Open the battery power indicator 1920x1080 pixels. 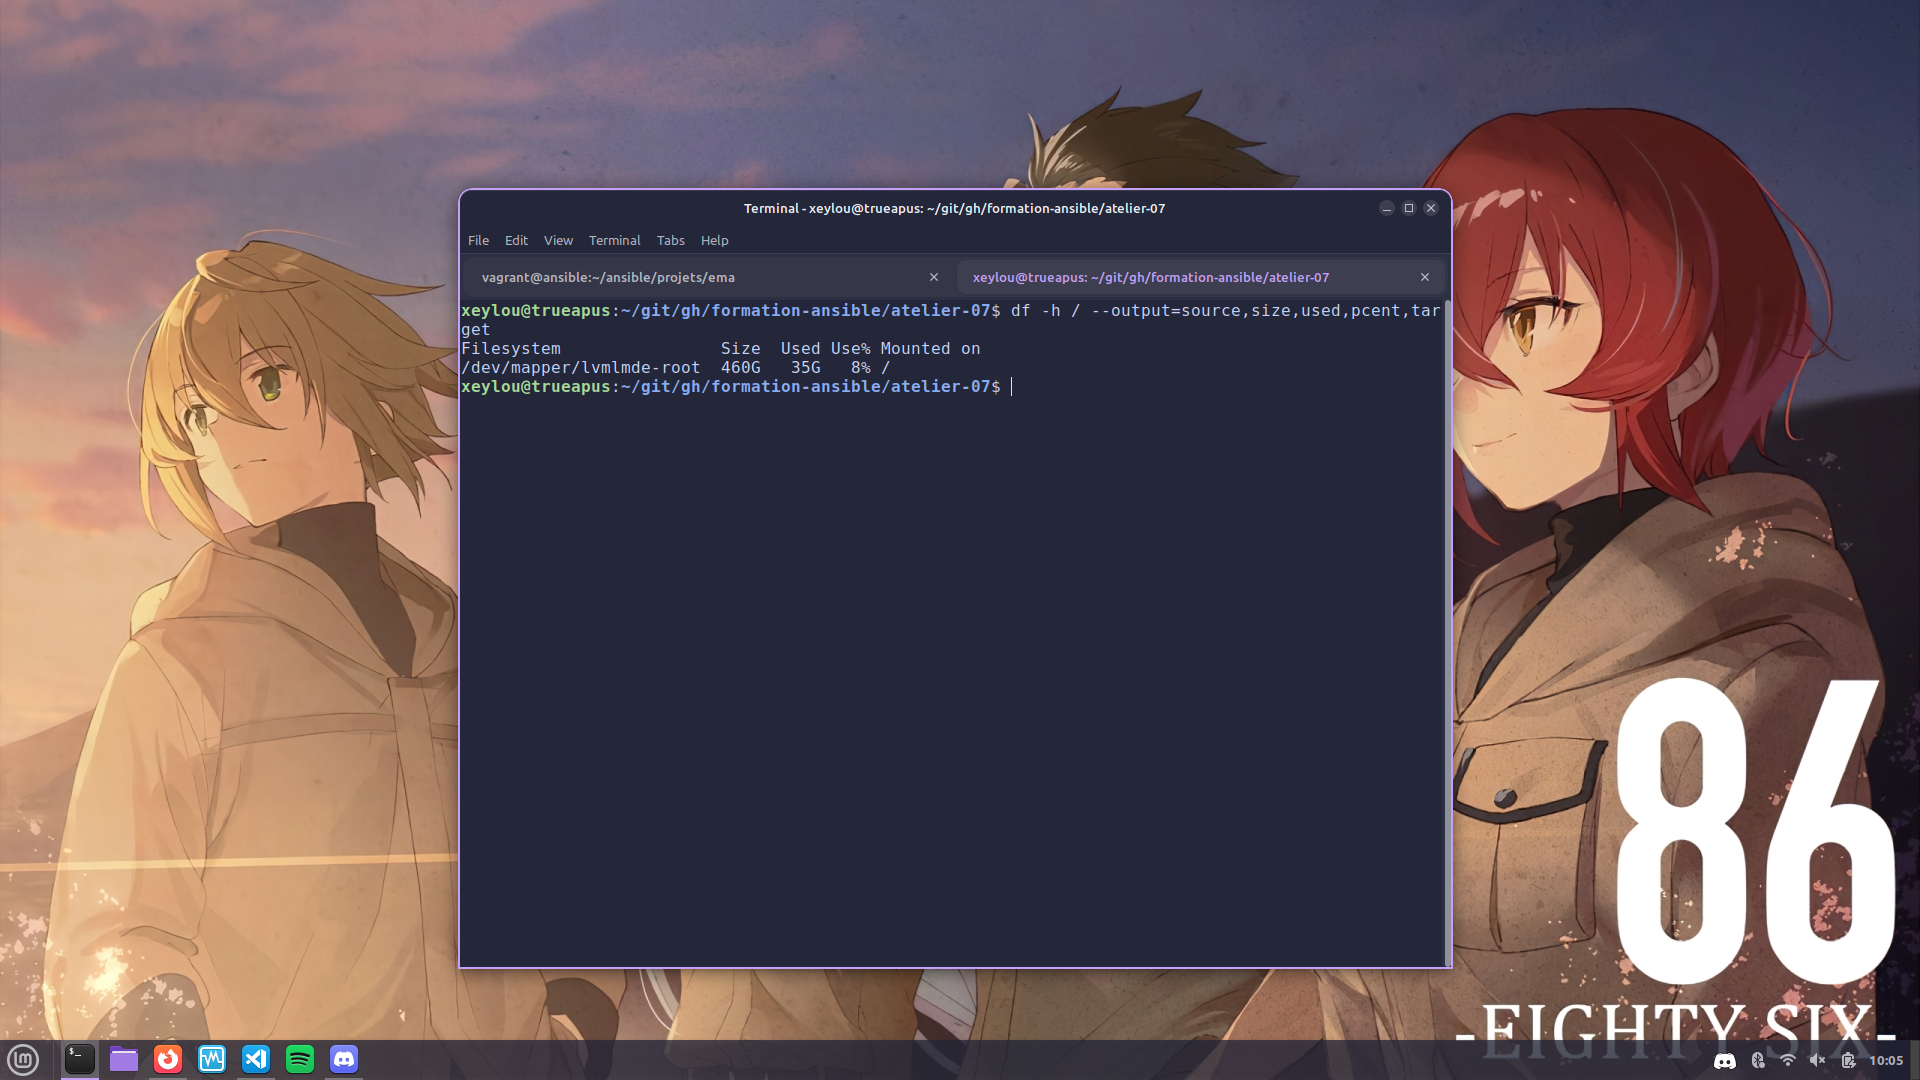click(1848, 1061)
